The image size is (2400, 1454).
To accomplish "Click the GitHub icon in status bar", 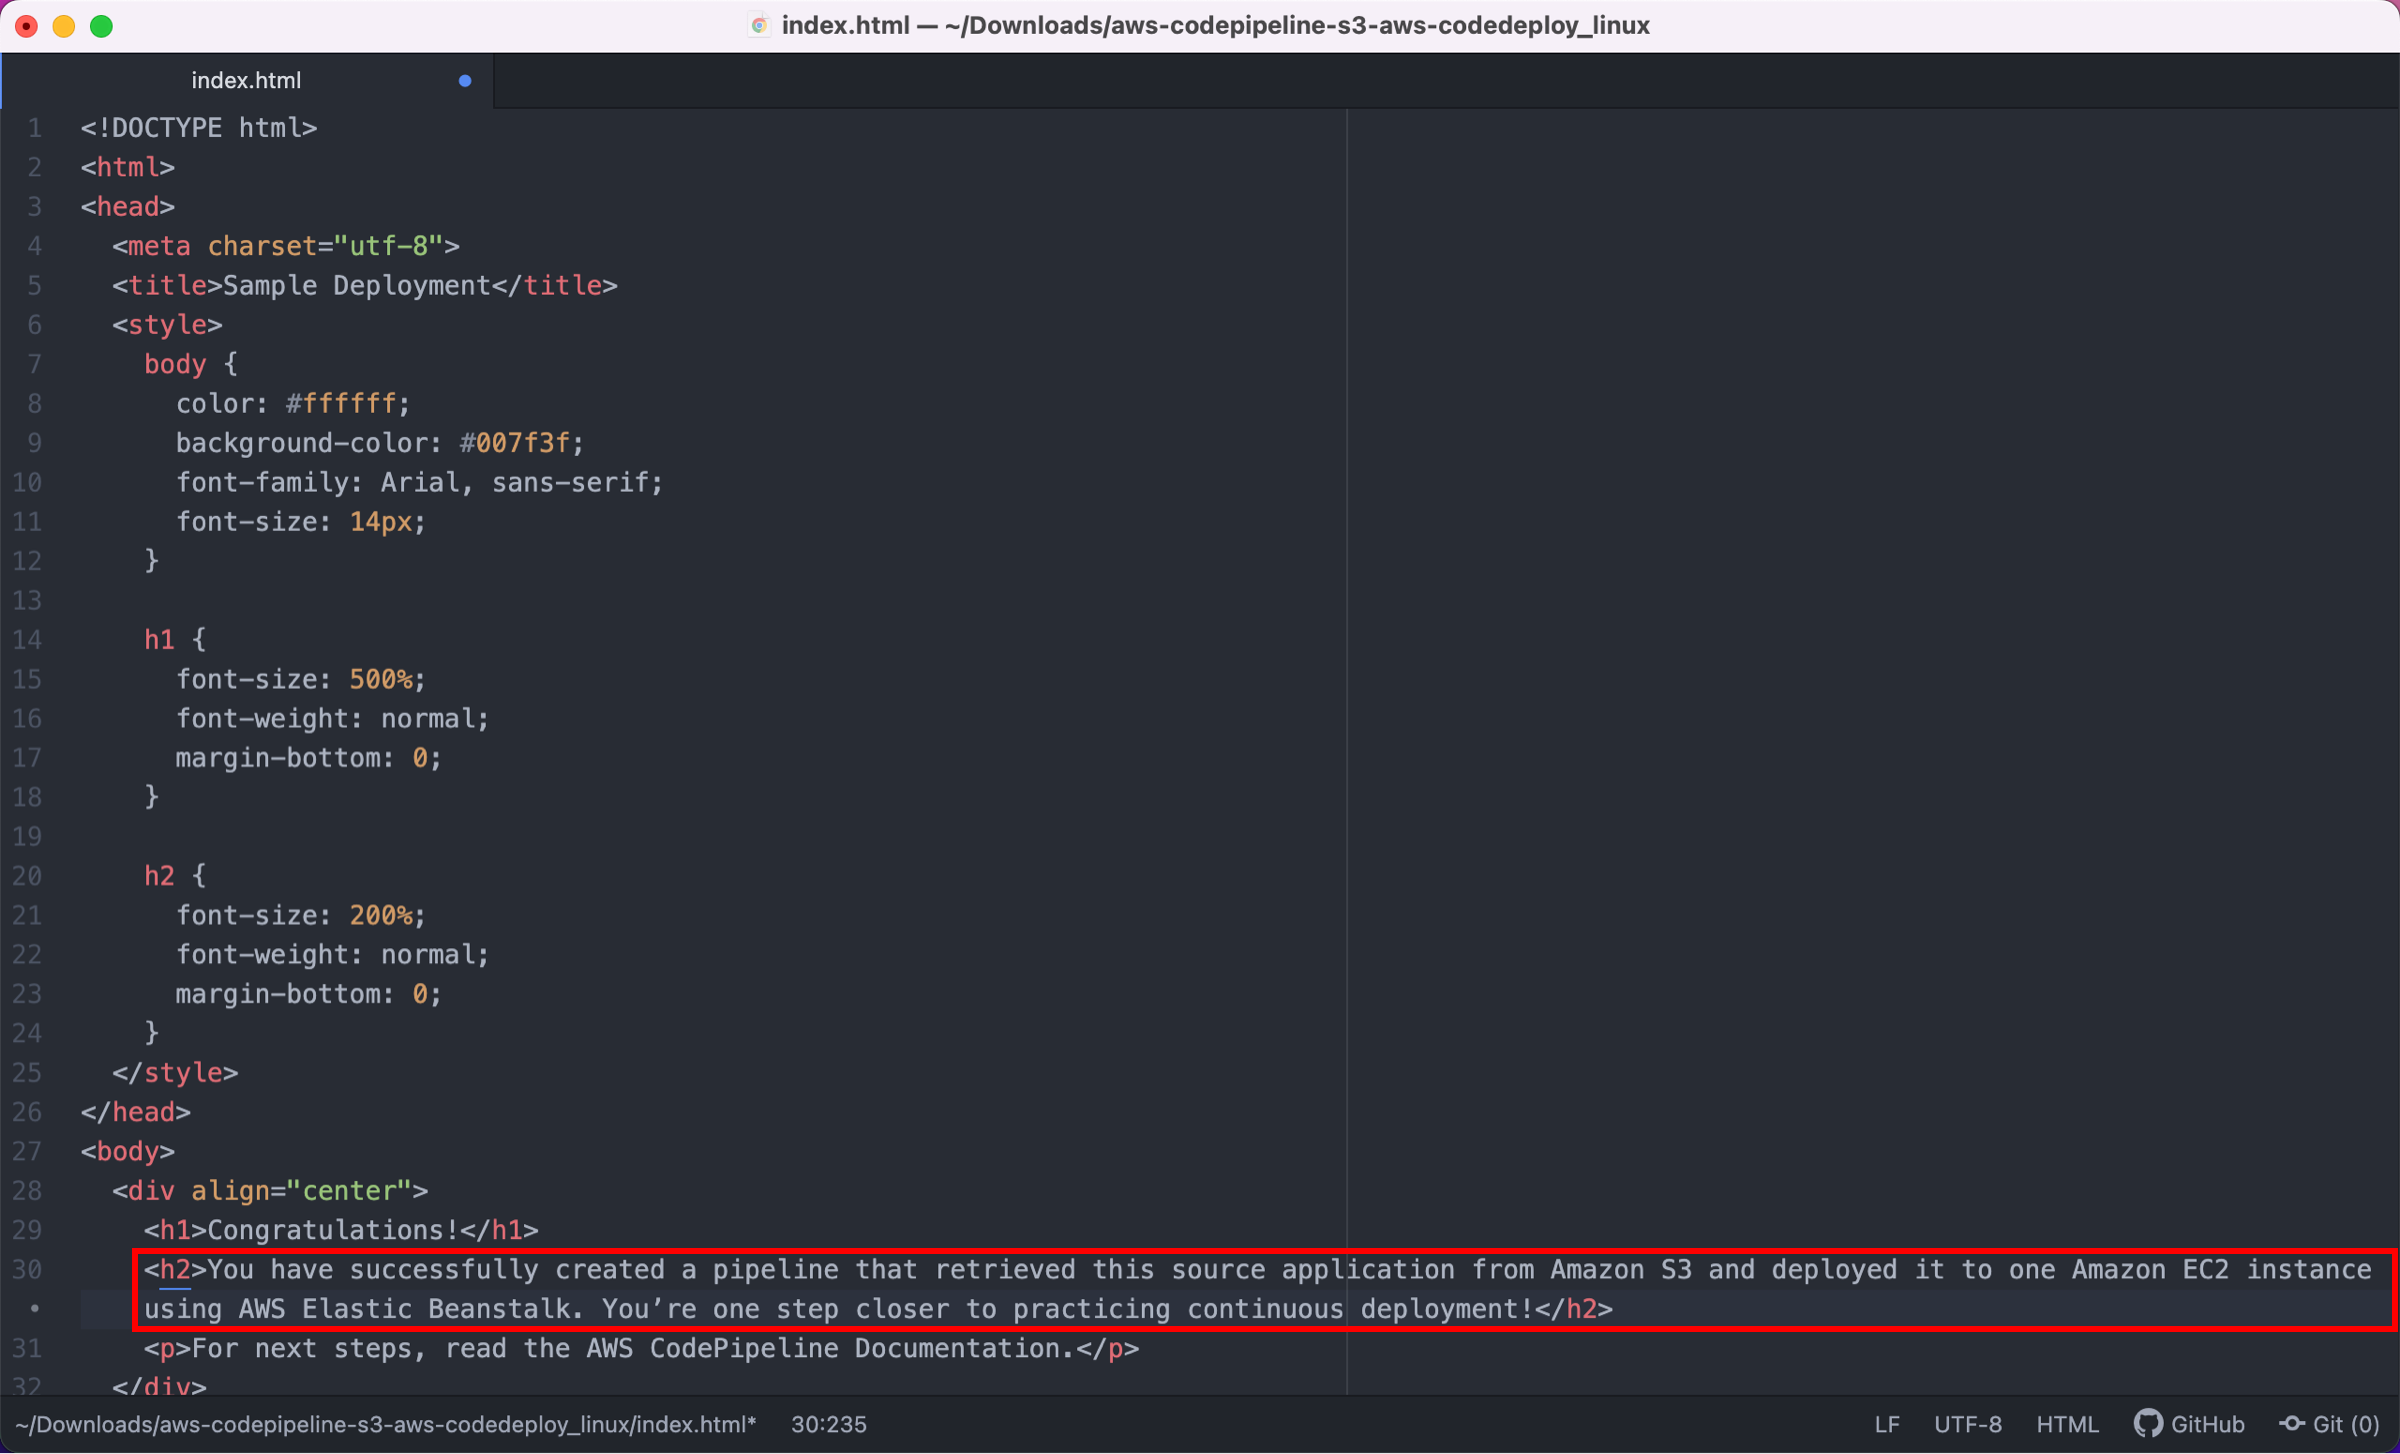I will 2148,1424.
